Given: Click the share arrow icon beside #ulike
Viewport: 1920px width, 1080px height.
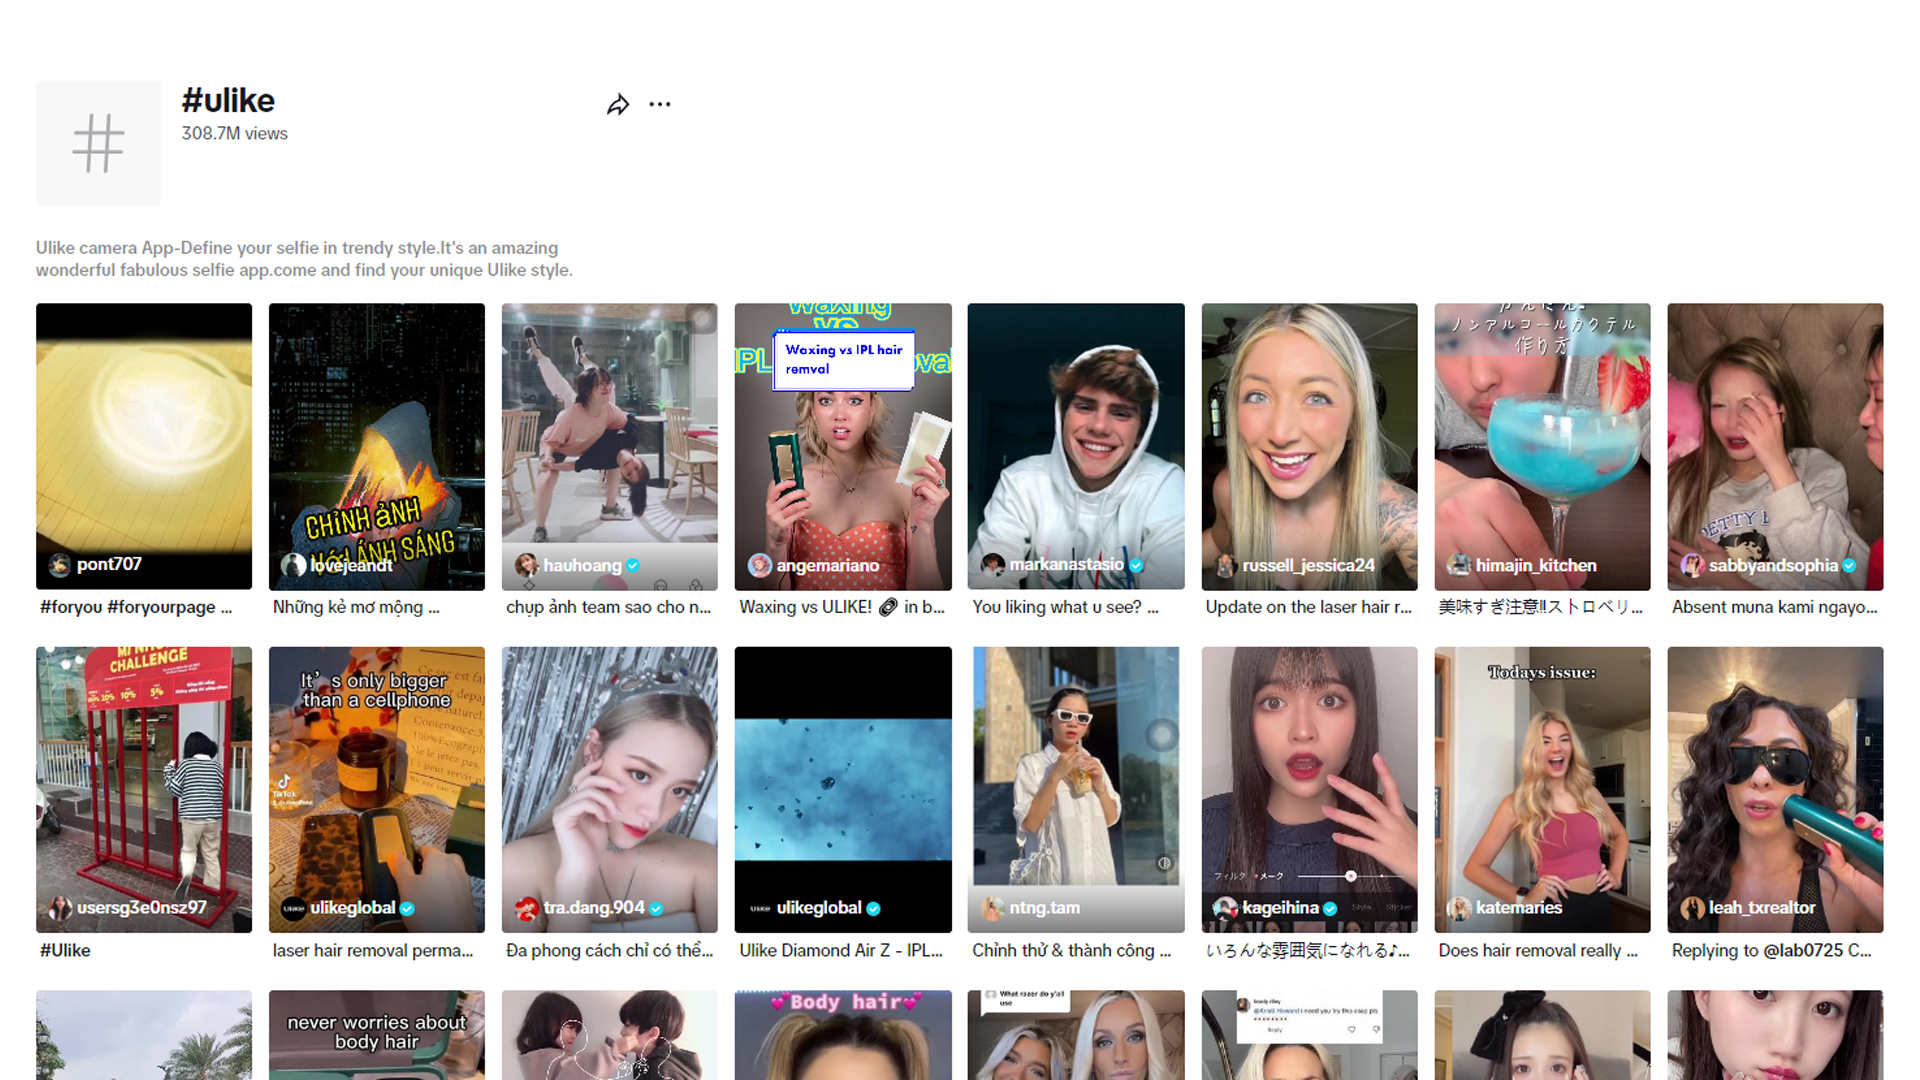Looking at the screenshot, I should (618, 105).
